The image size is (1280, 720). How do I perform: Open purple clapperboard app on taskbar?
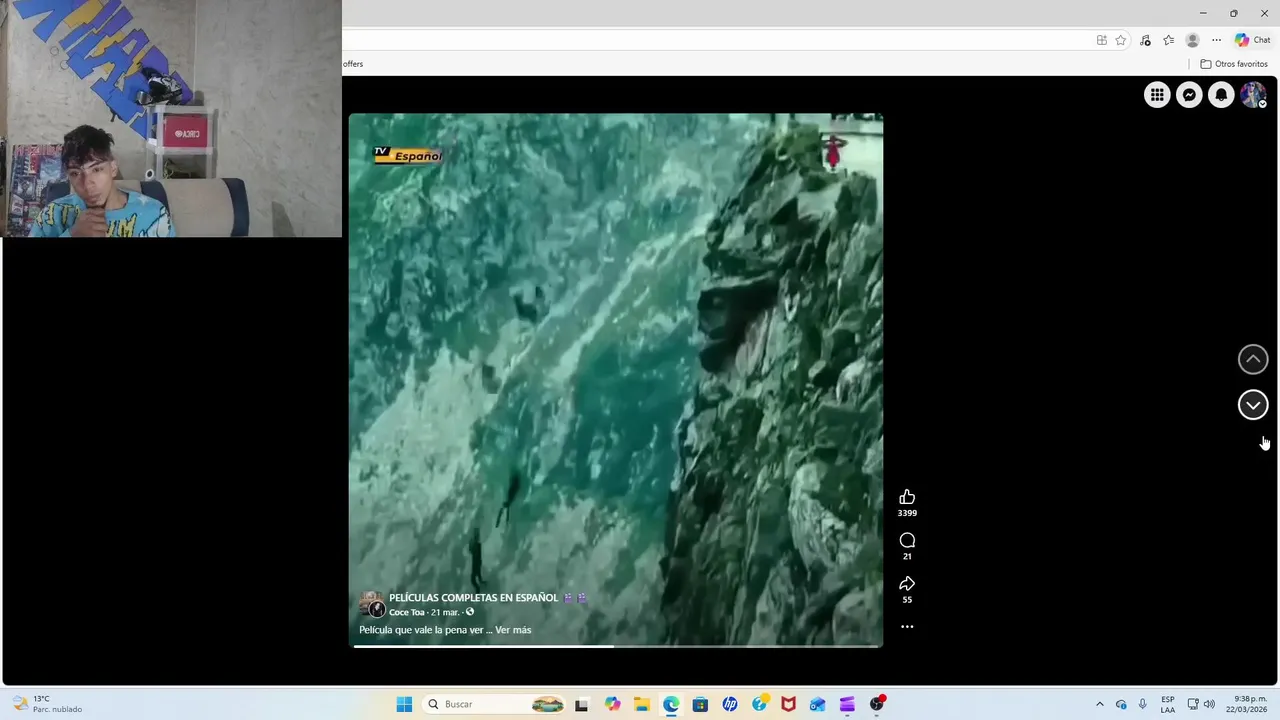tap(847, 704)
